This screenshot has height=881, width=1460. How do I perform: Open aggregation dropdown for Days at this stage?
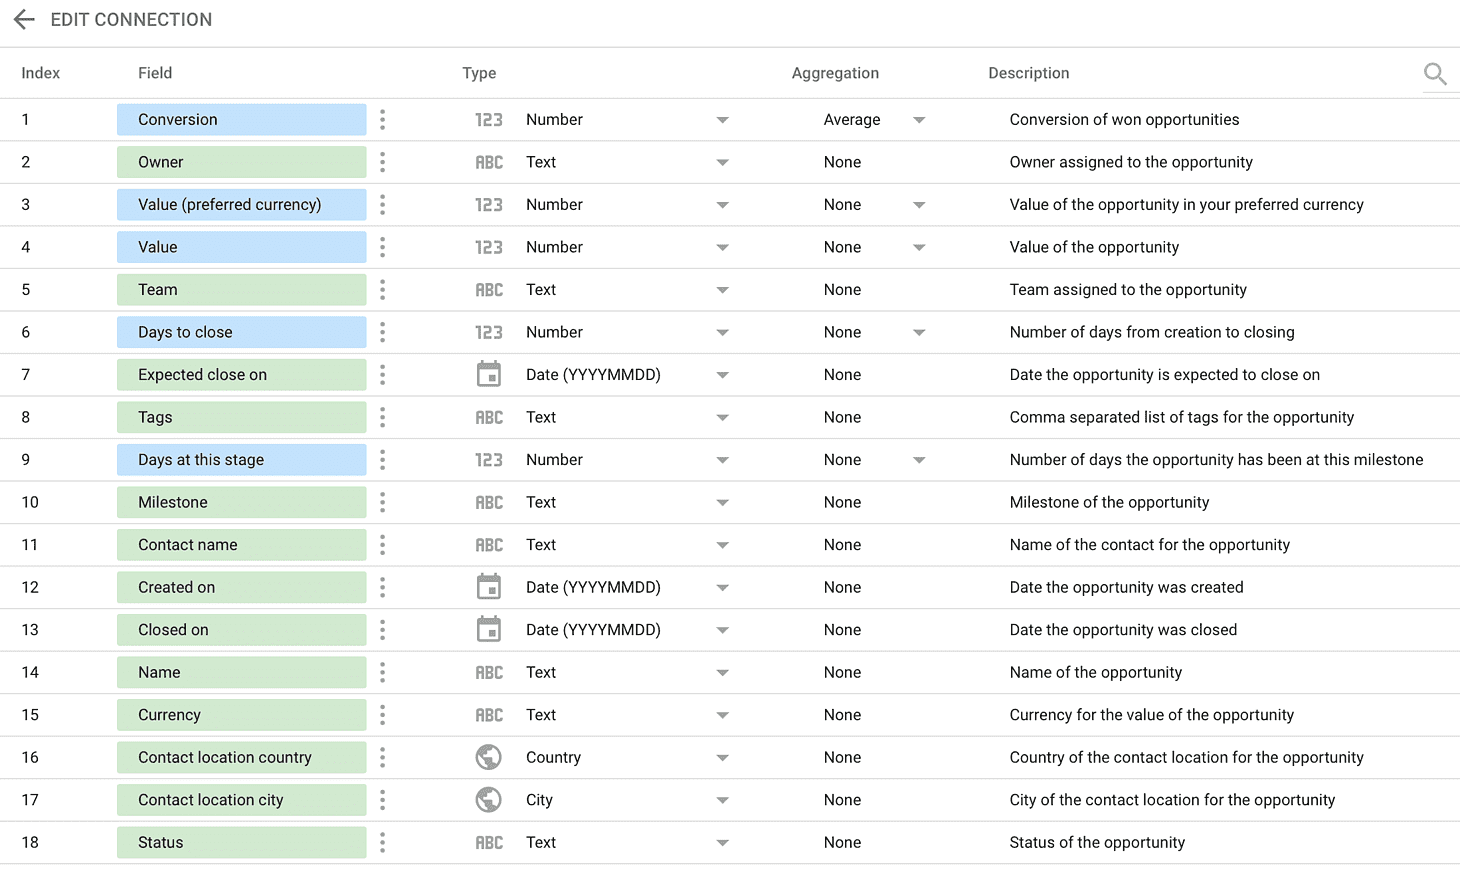[x=919, y=460]
